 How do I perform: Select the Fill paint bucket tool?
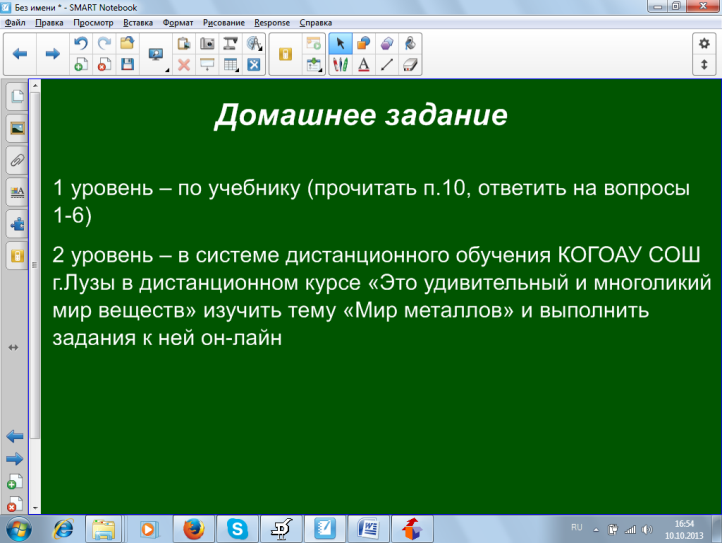pos(410,44)
